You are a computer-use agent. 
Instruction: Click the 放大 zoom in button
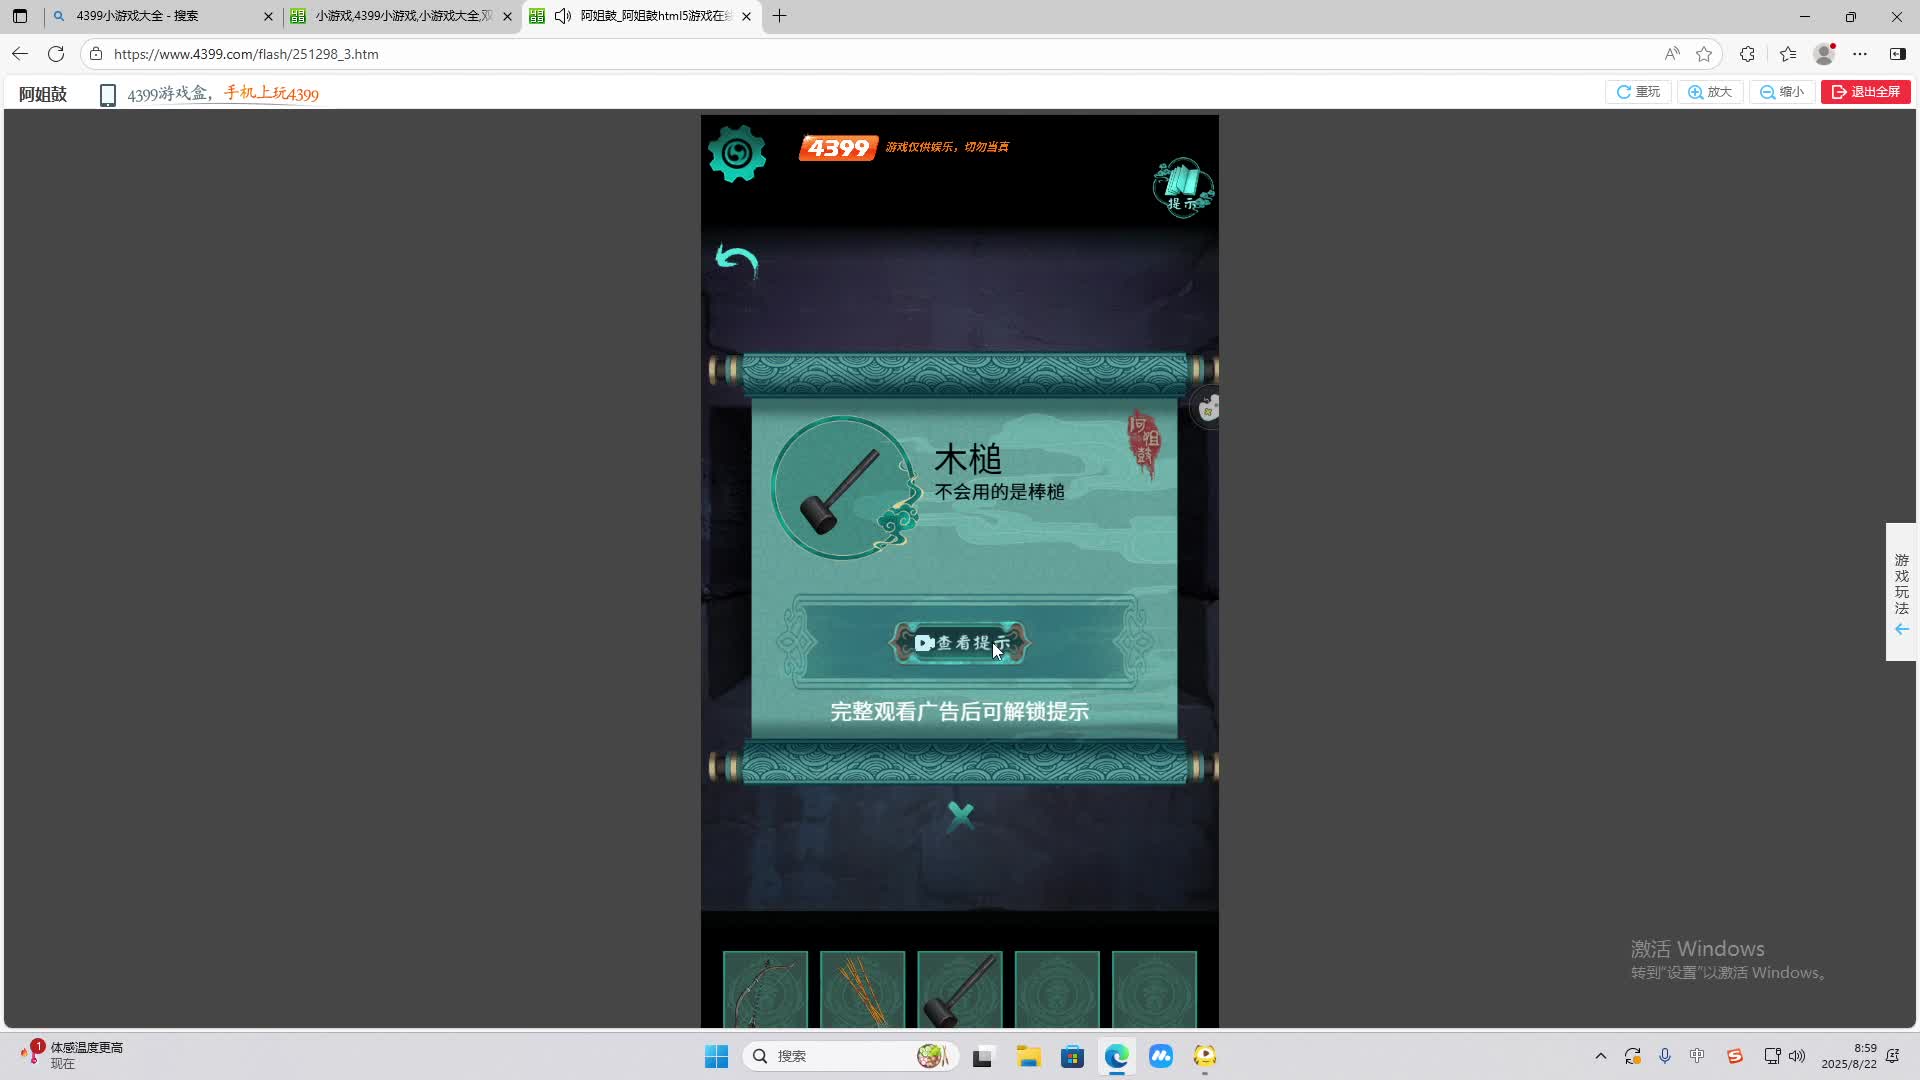1710,92
